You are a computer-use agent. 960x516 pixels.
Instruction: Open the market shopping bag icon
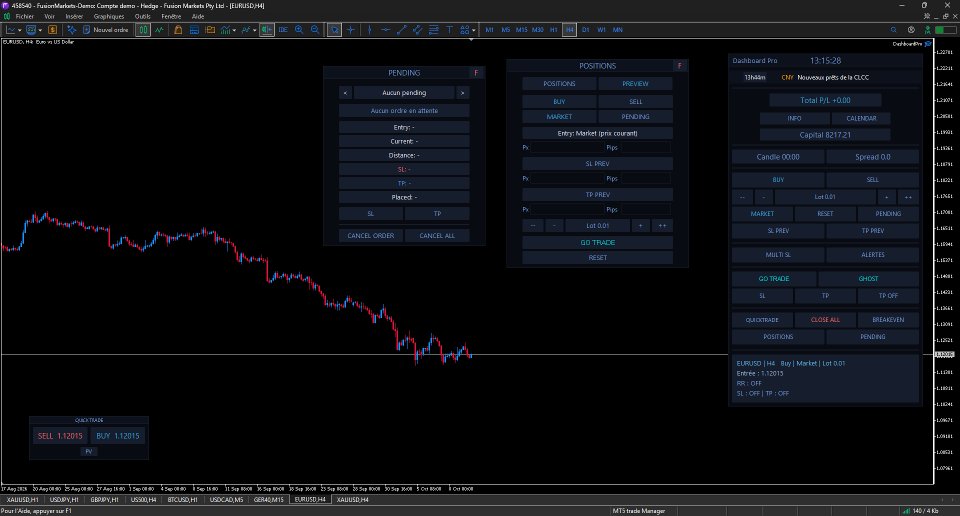178,29
